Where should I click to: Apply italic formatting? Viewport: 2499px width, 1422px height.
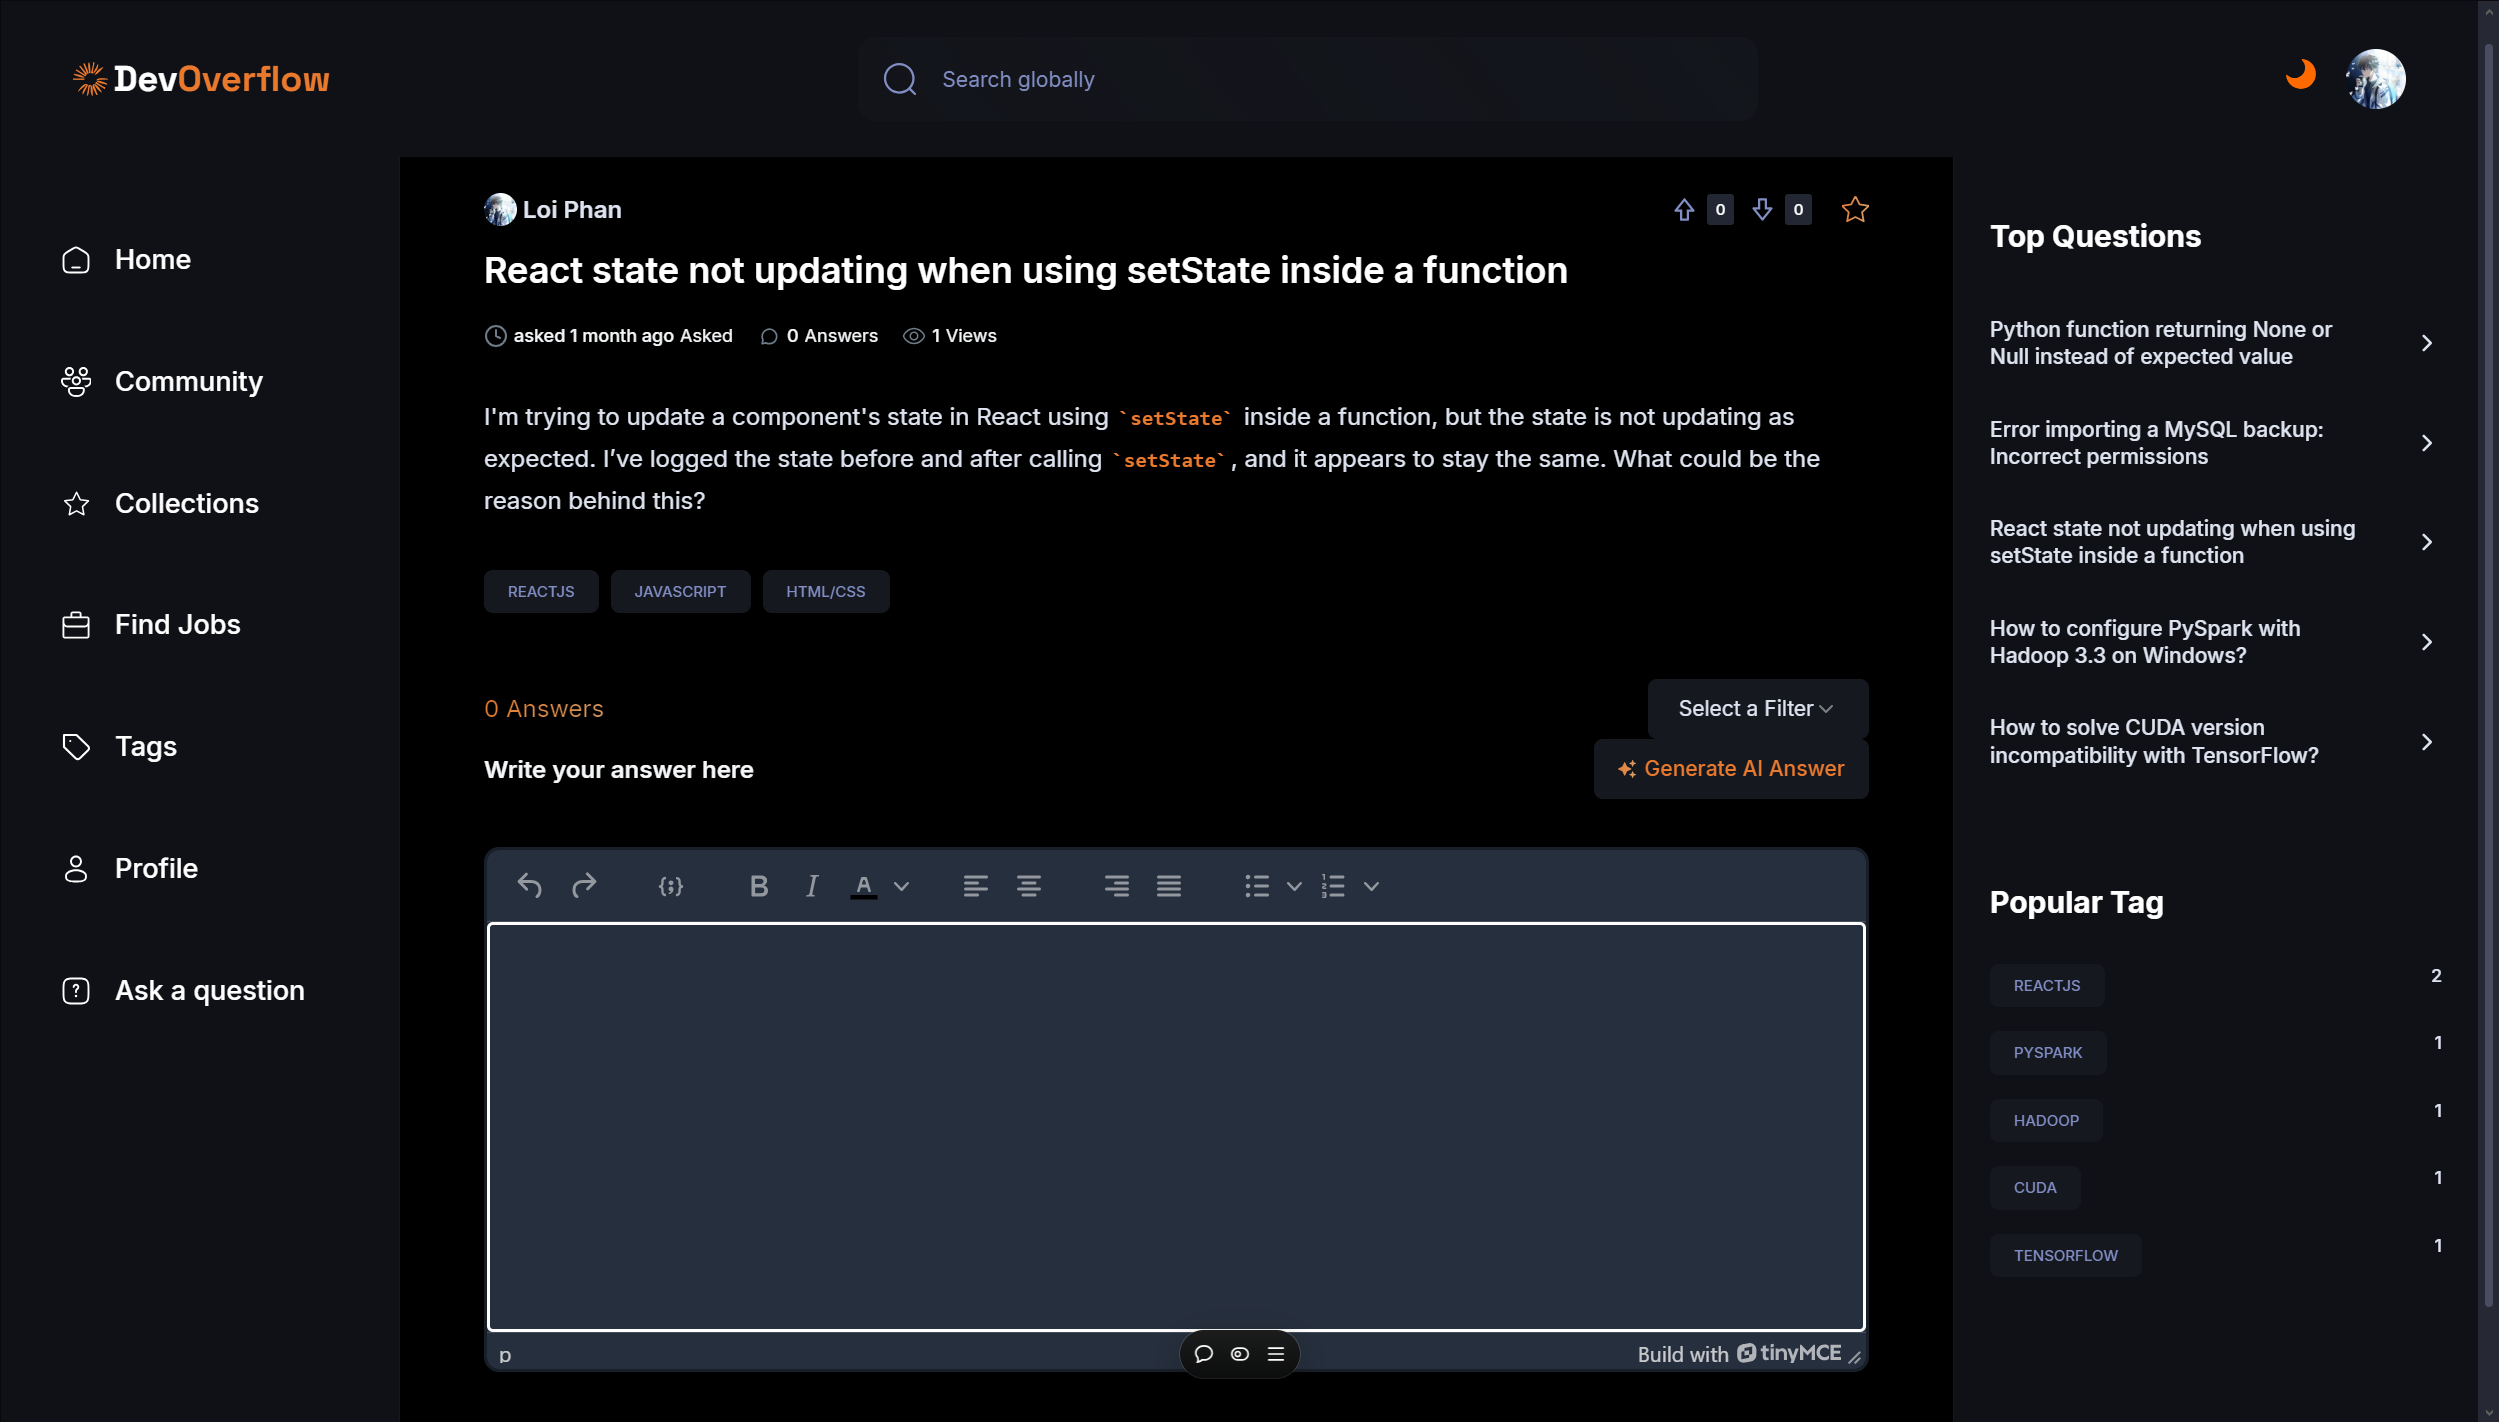tap(812, 886)
